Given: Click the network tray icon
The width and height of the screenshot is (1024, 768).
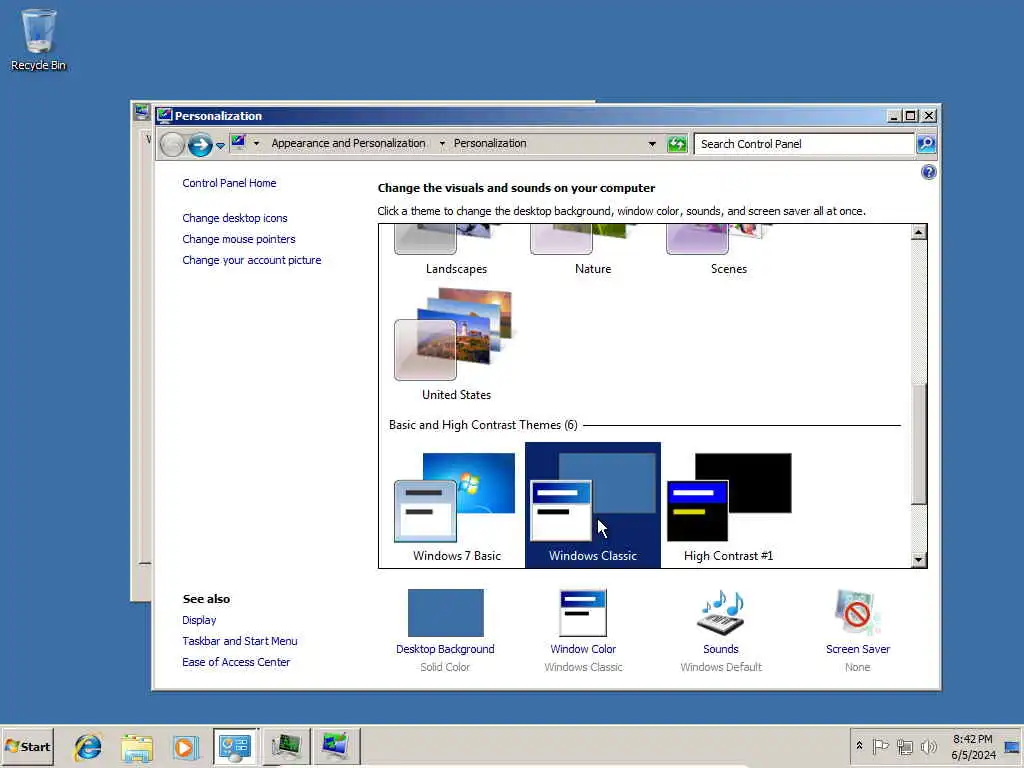Looking at the screenshot, I should click(904, 746).
